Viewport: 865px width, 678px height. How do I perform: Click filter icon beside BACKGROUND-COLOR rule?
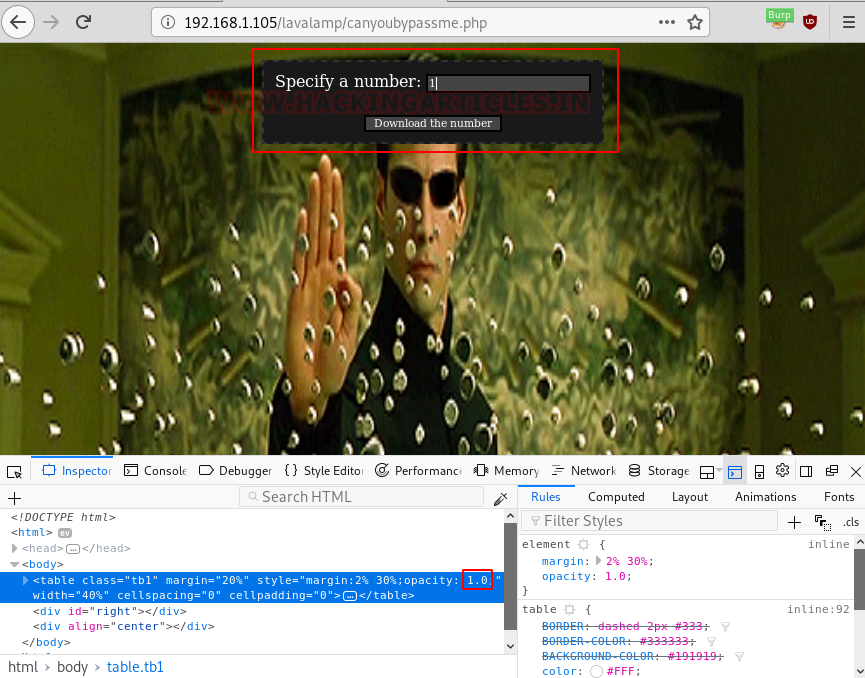[739, 656]
